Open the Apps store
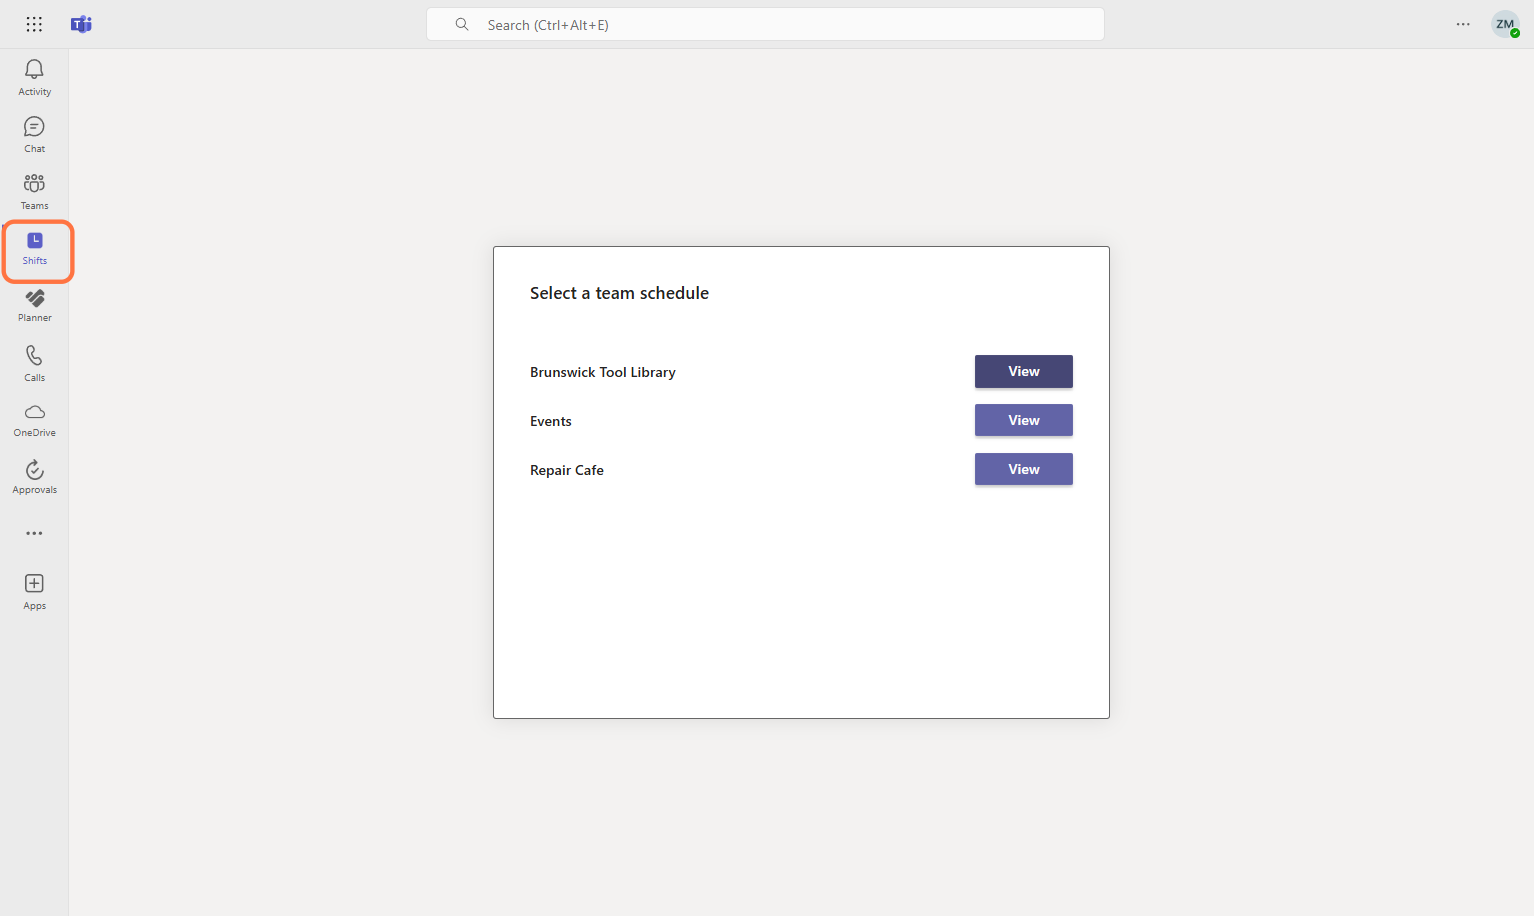This screenshot has width=1534, height=916. 34,591
